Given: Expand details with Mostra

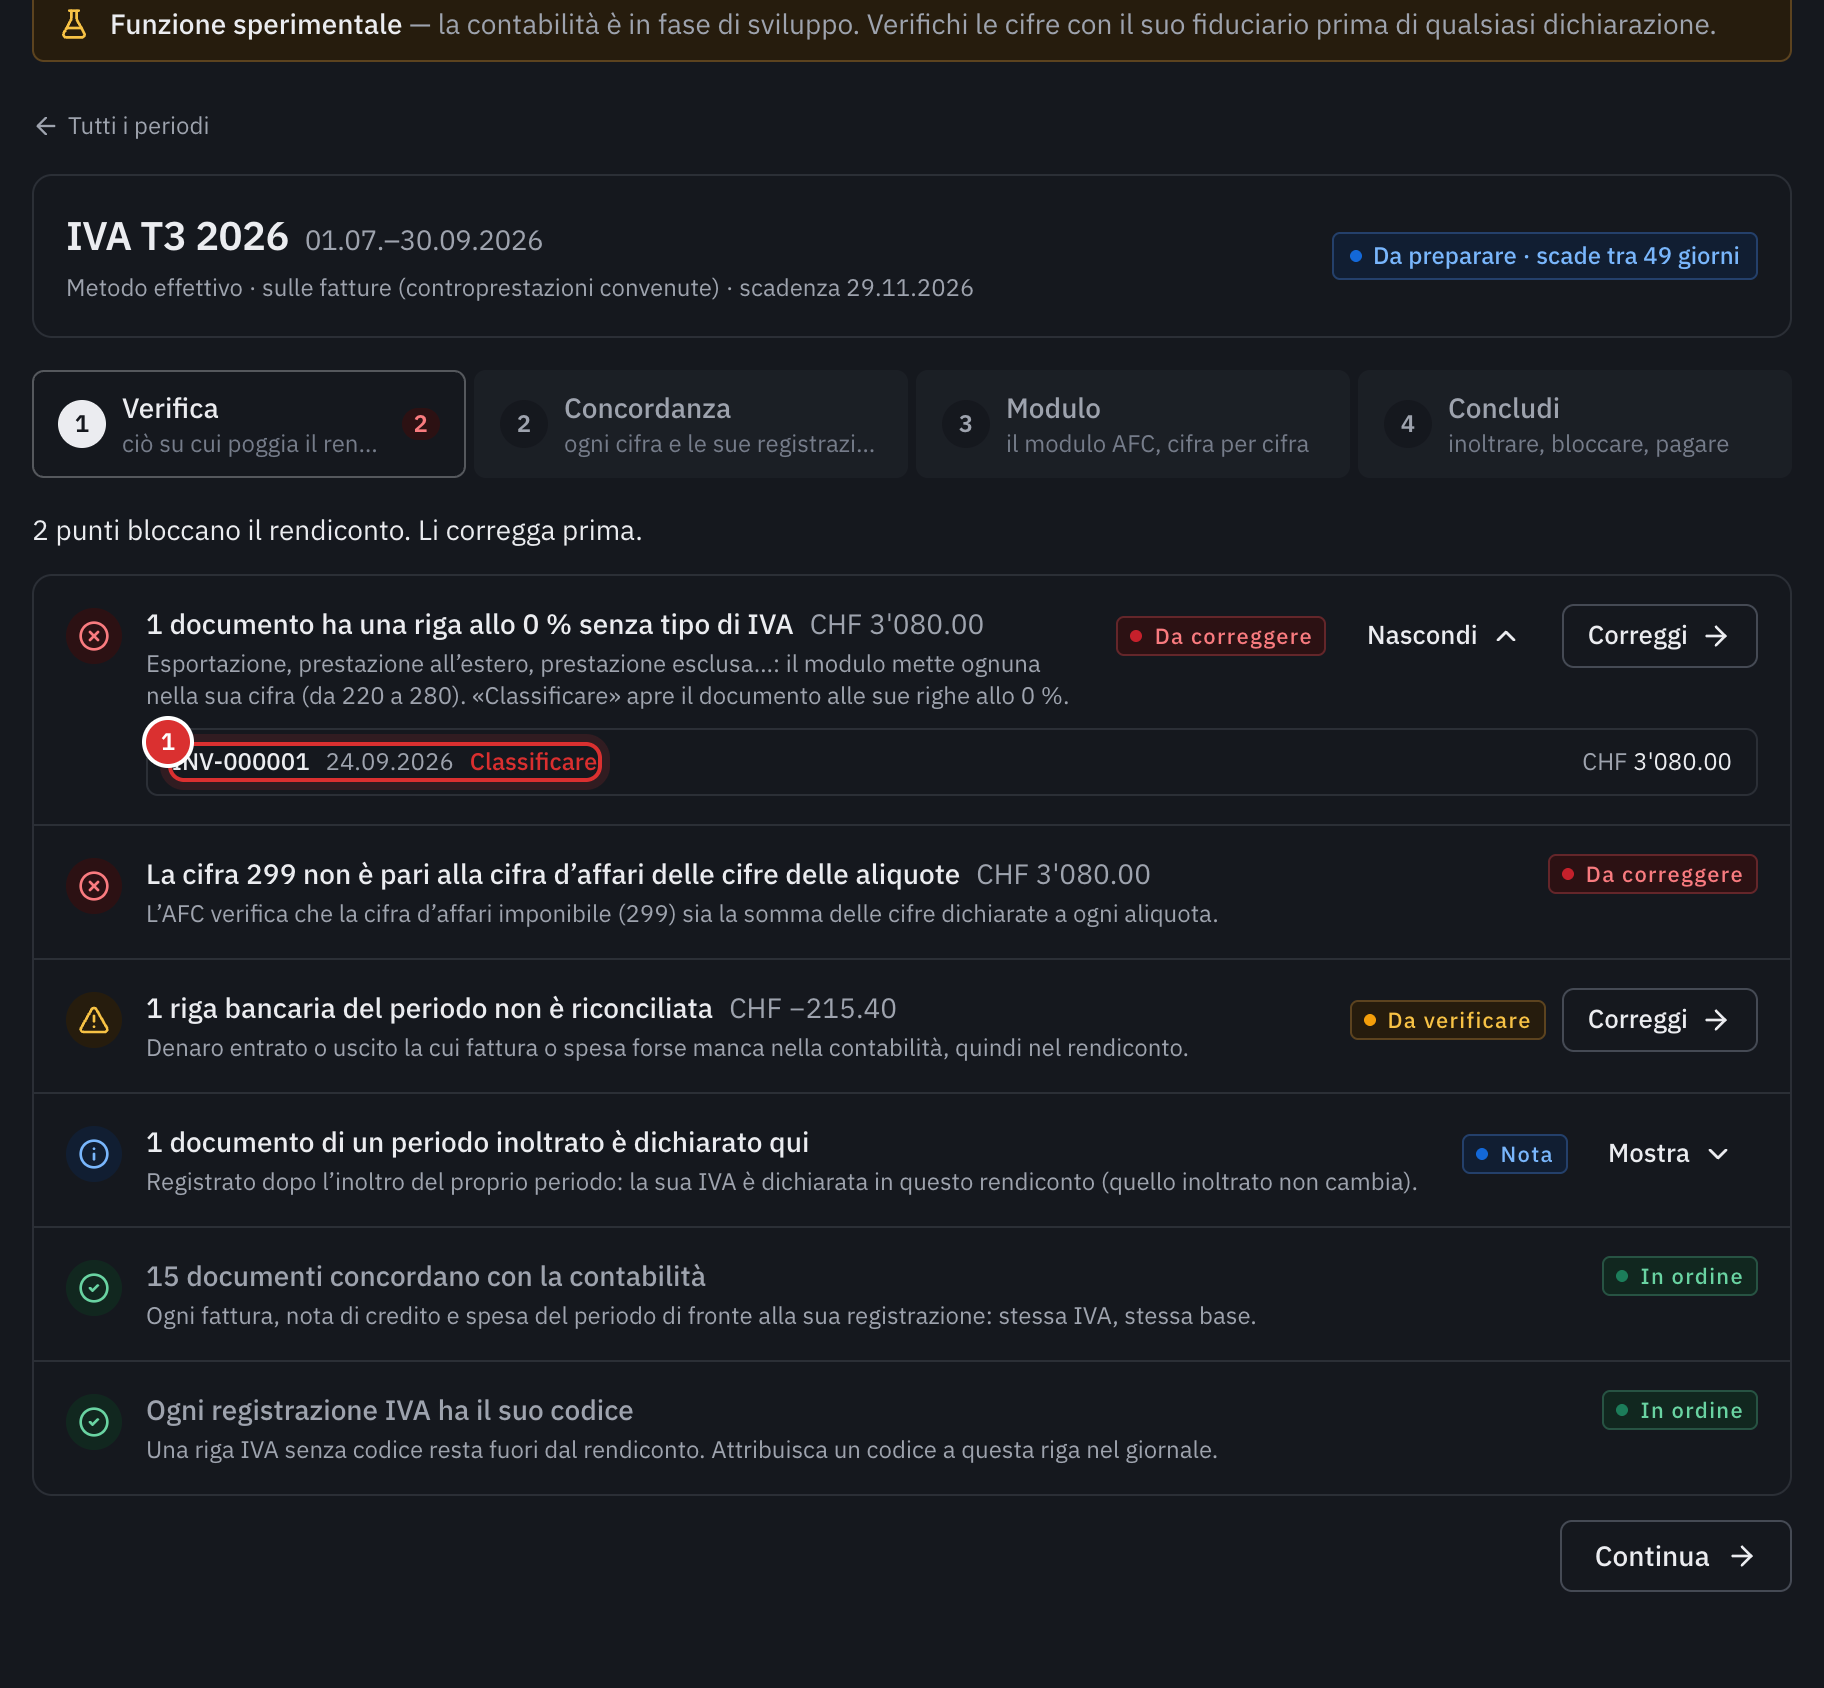Looking at the screenshot, I should pyautogui.click(x=1668, y=1154).
